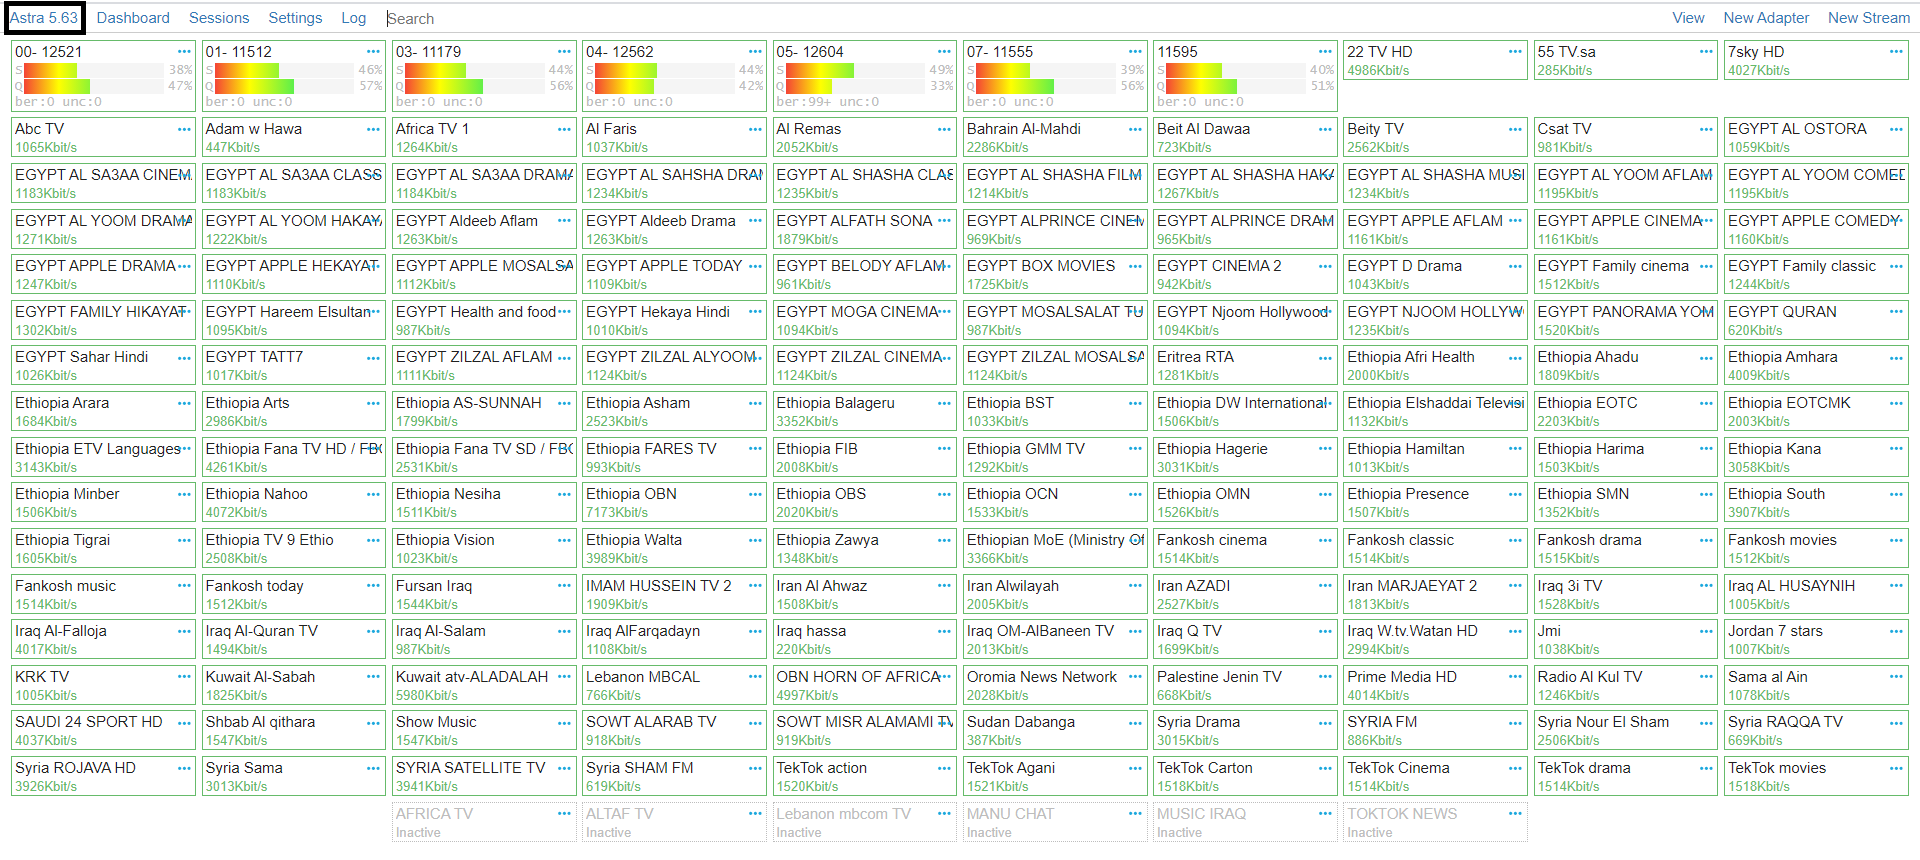The width and height of the screenshot is (1920, 860).
Task: Open the three-dot menu on Bahrain Al-Mahdi
Action: [x=1135, y=128]
